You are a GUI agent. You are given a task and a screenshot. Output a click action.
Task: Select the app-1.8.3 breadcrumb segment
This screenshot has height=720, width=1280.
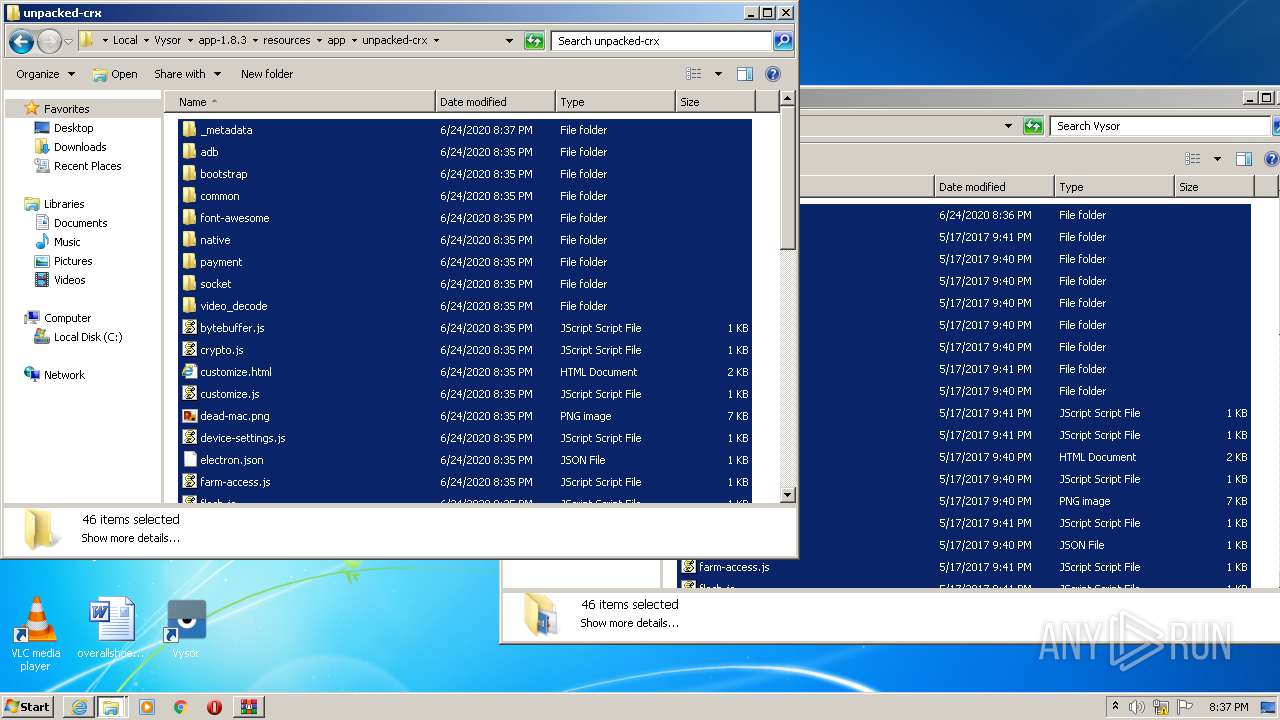pyautogui.click(x=222, y=41)
